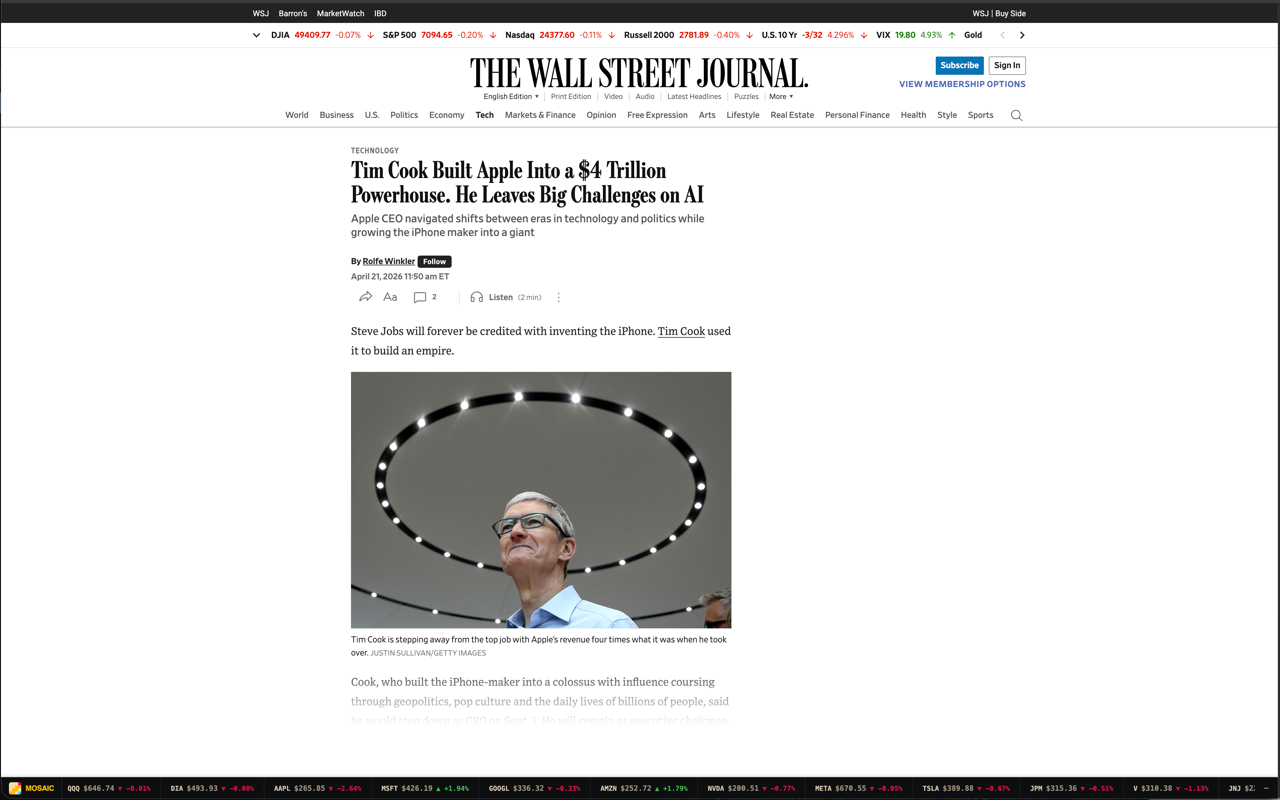Open the MarketWatch link in top bar

(x=340, y=14)
